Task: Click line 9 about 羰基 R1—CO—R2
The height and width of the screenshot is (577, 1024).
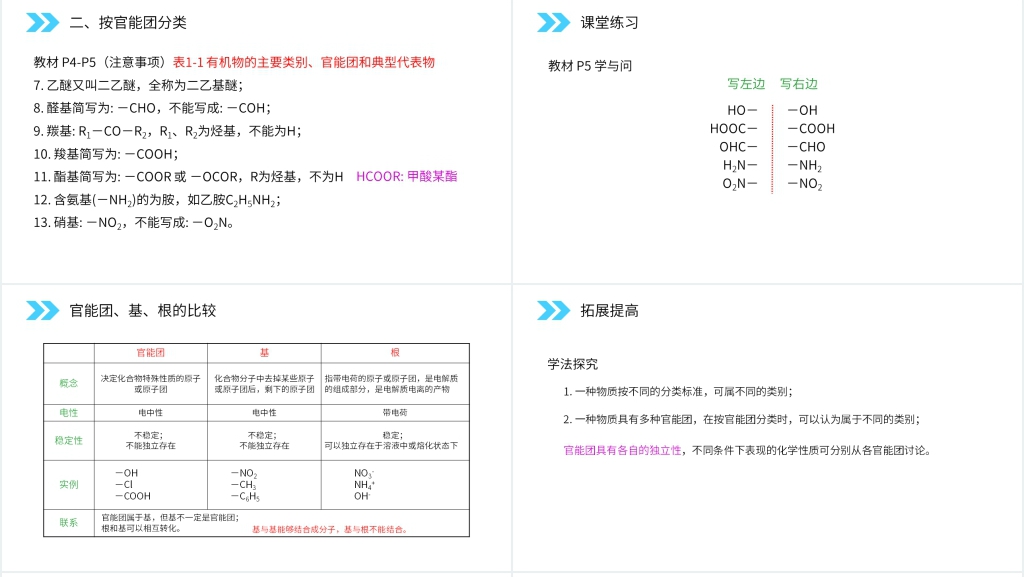Action: [x=167, y=131]
